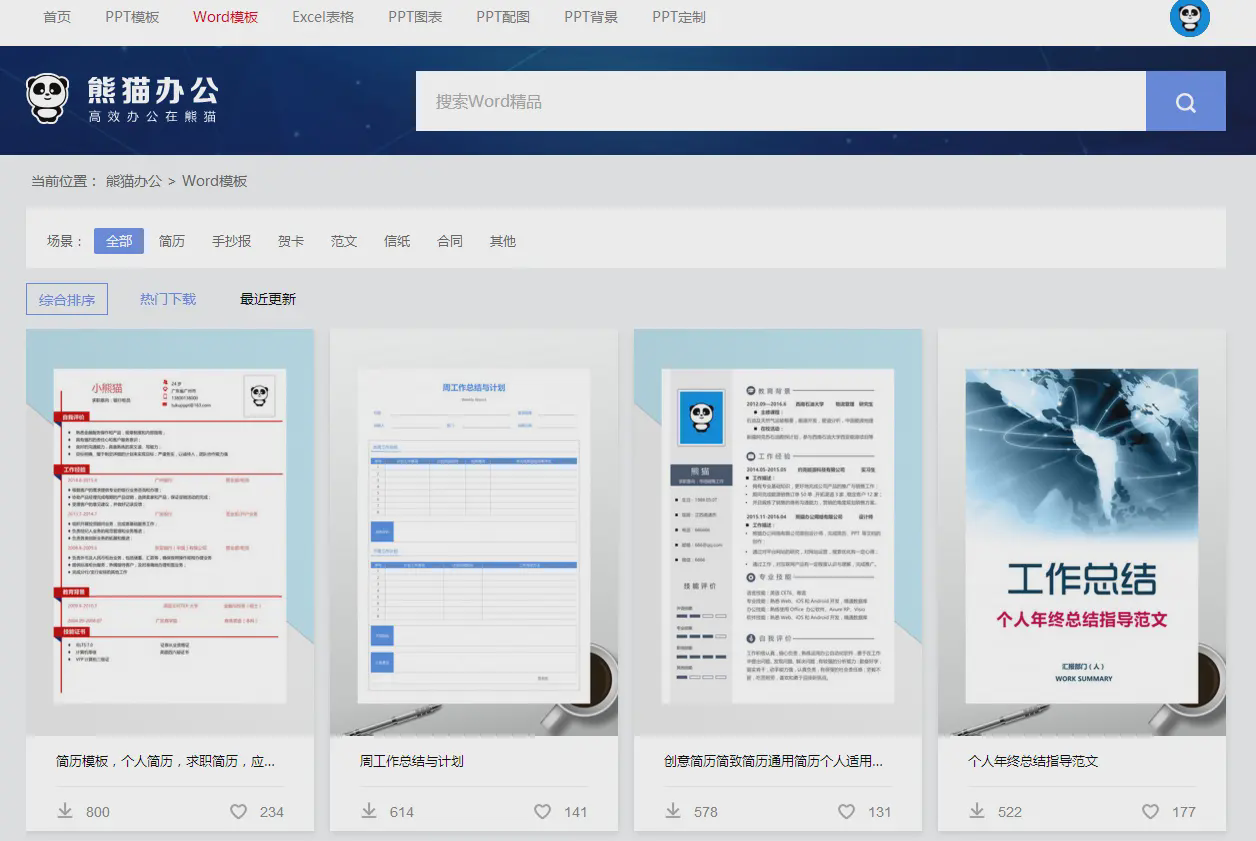This screenshot has width=1256, height=841.
Task: Download the 个人年终总结指导范文 template
Action: [x=978, y=811]
